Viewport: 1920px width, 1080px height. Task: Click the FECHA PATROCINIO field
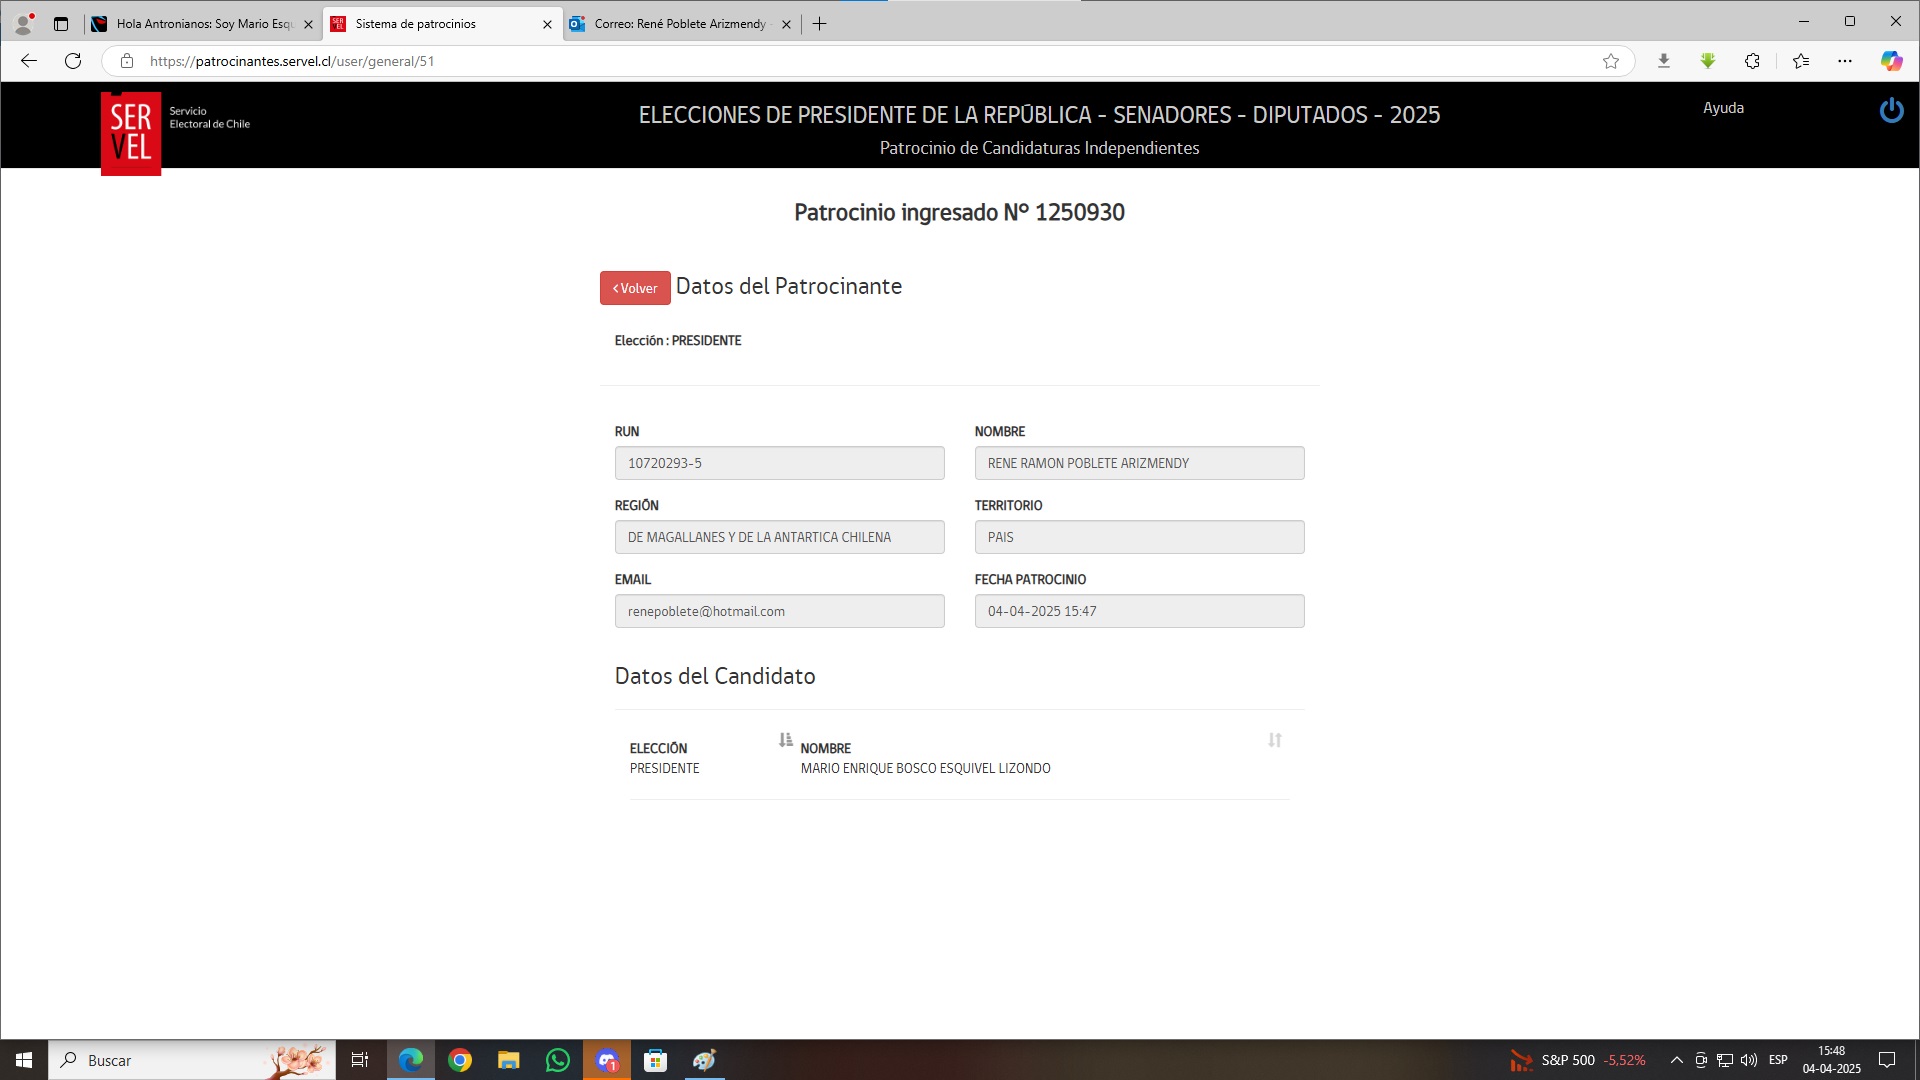[1139, 611]
